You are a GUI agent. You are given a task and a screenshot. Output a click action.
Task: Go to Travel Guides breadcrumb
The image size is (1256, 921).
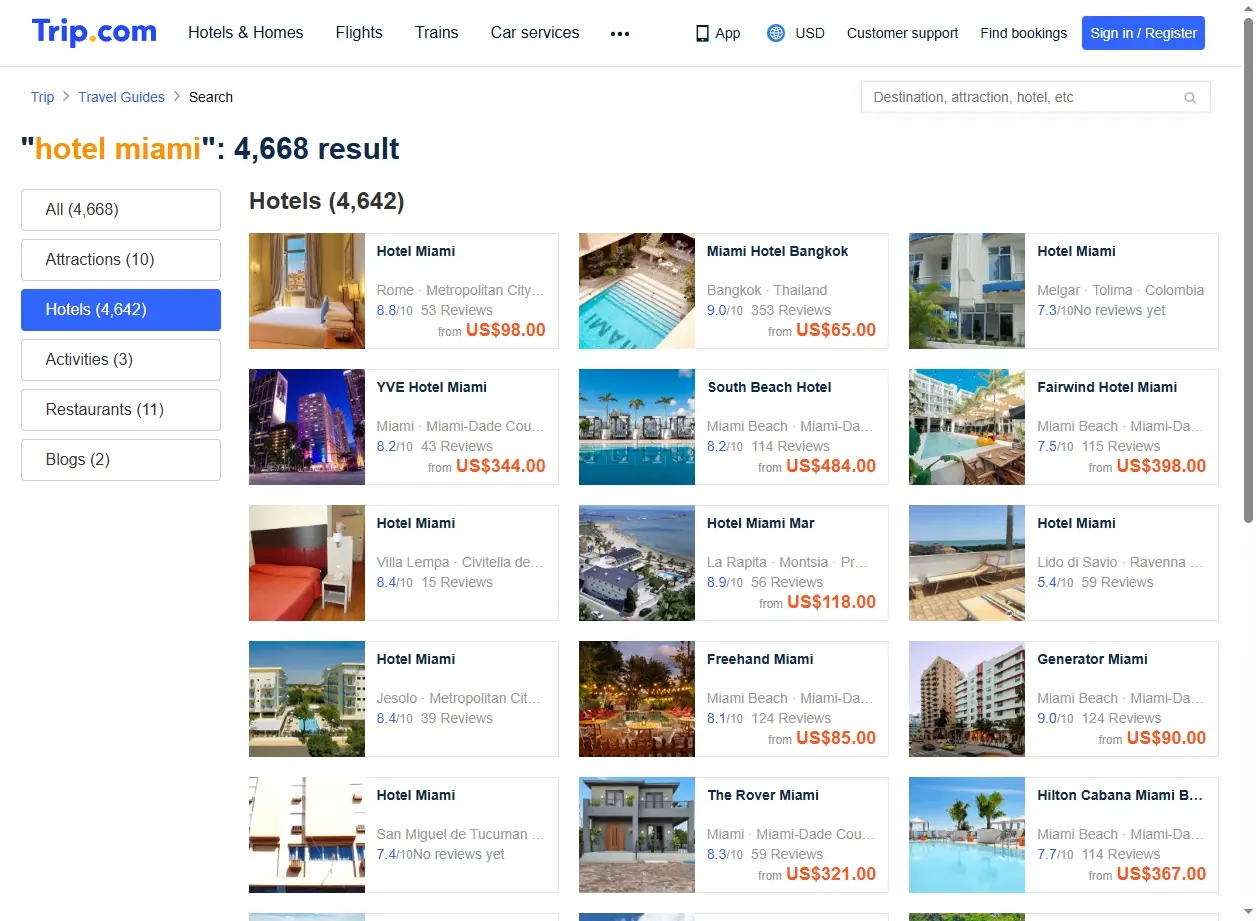pos(122,97)
